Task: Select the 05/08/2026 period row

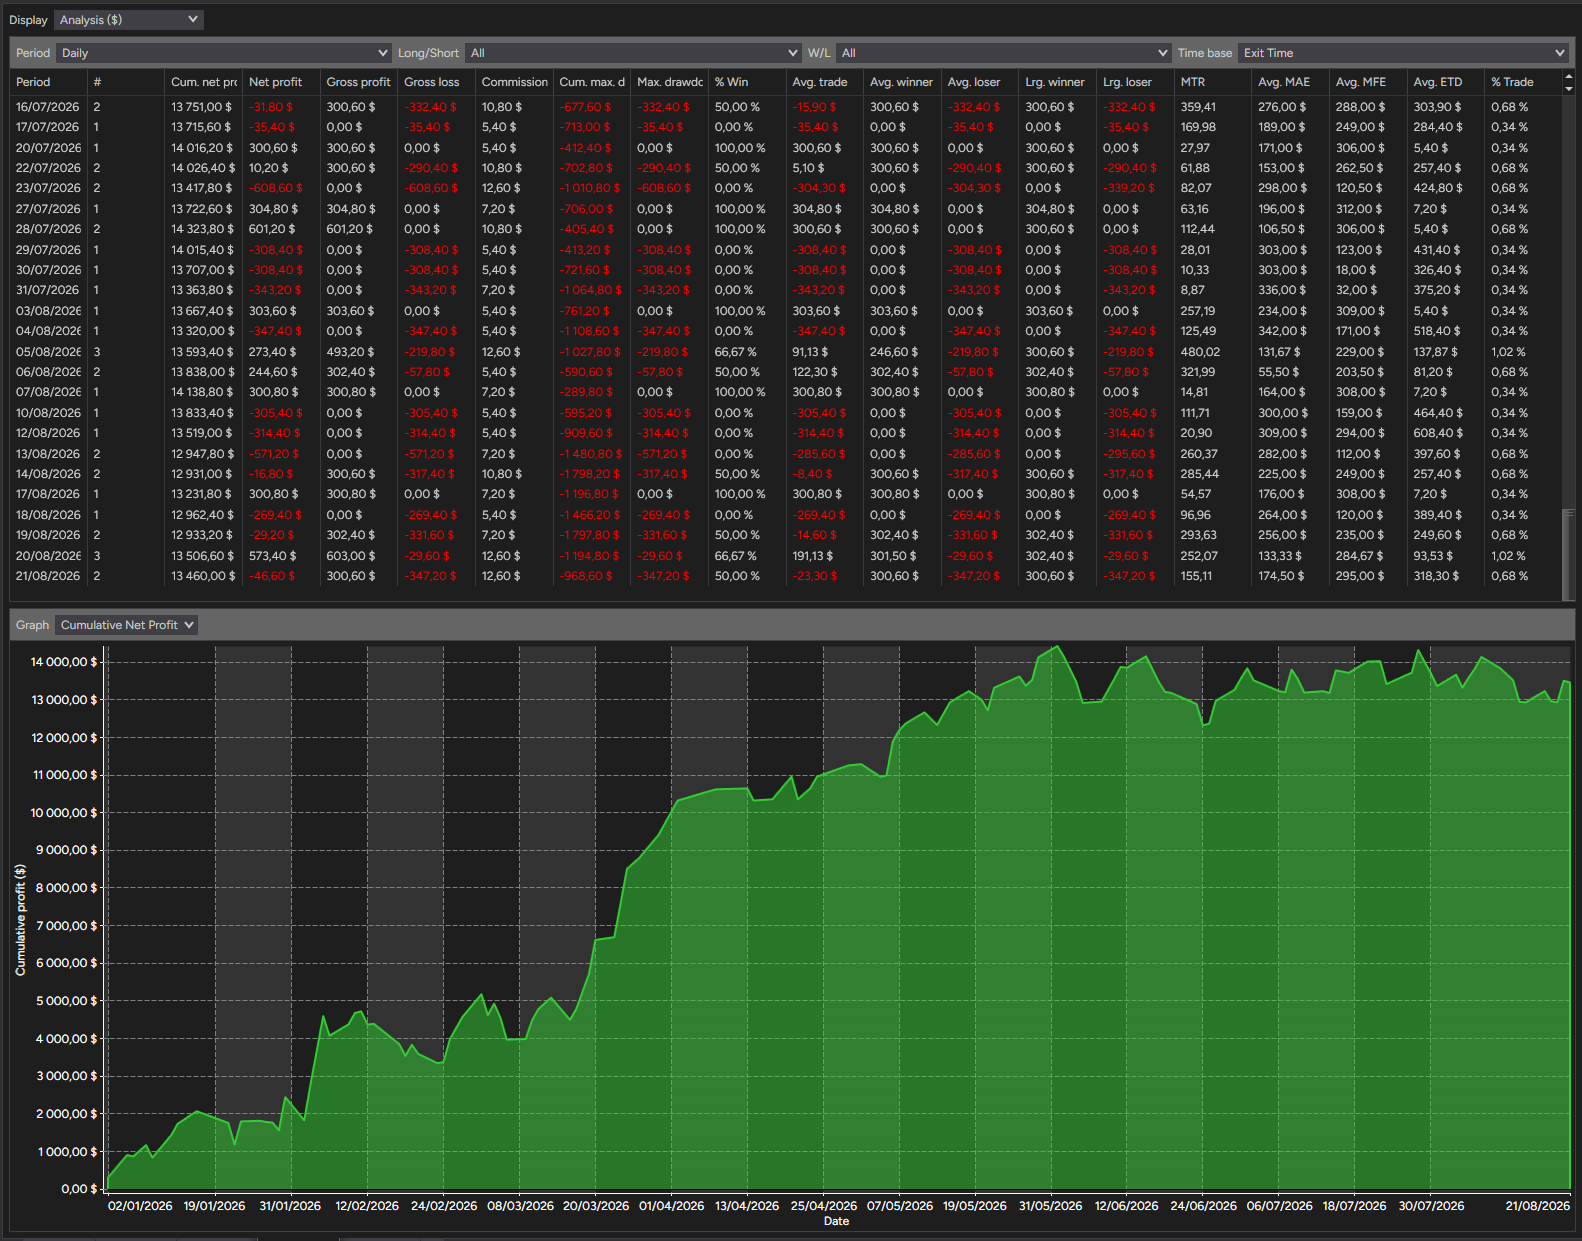Action: click(785, 352)
